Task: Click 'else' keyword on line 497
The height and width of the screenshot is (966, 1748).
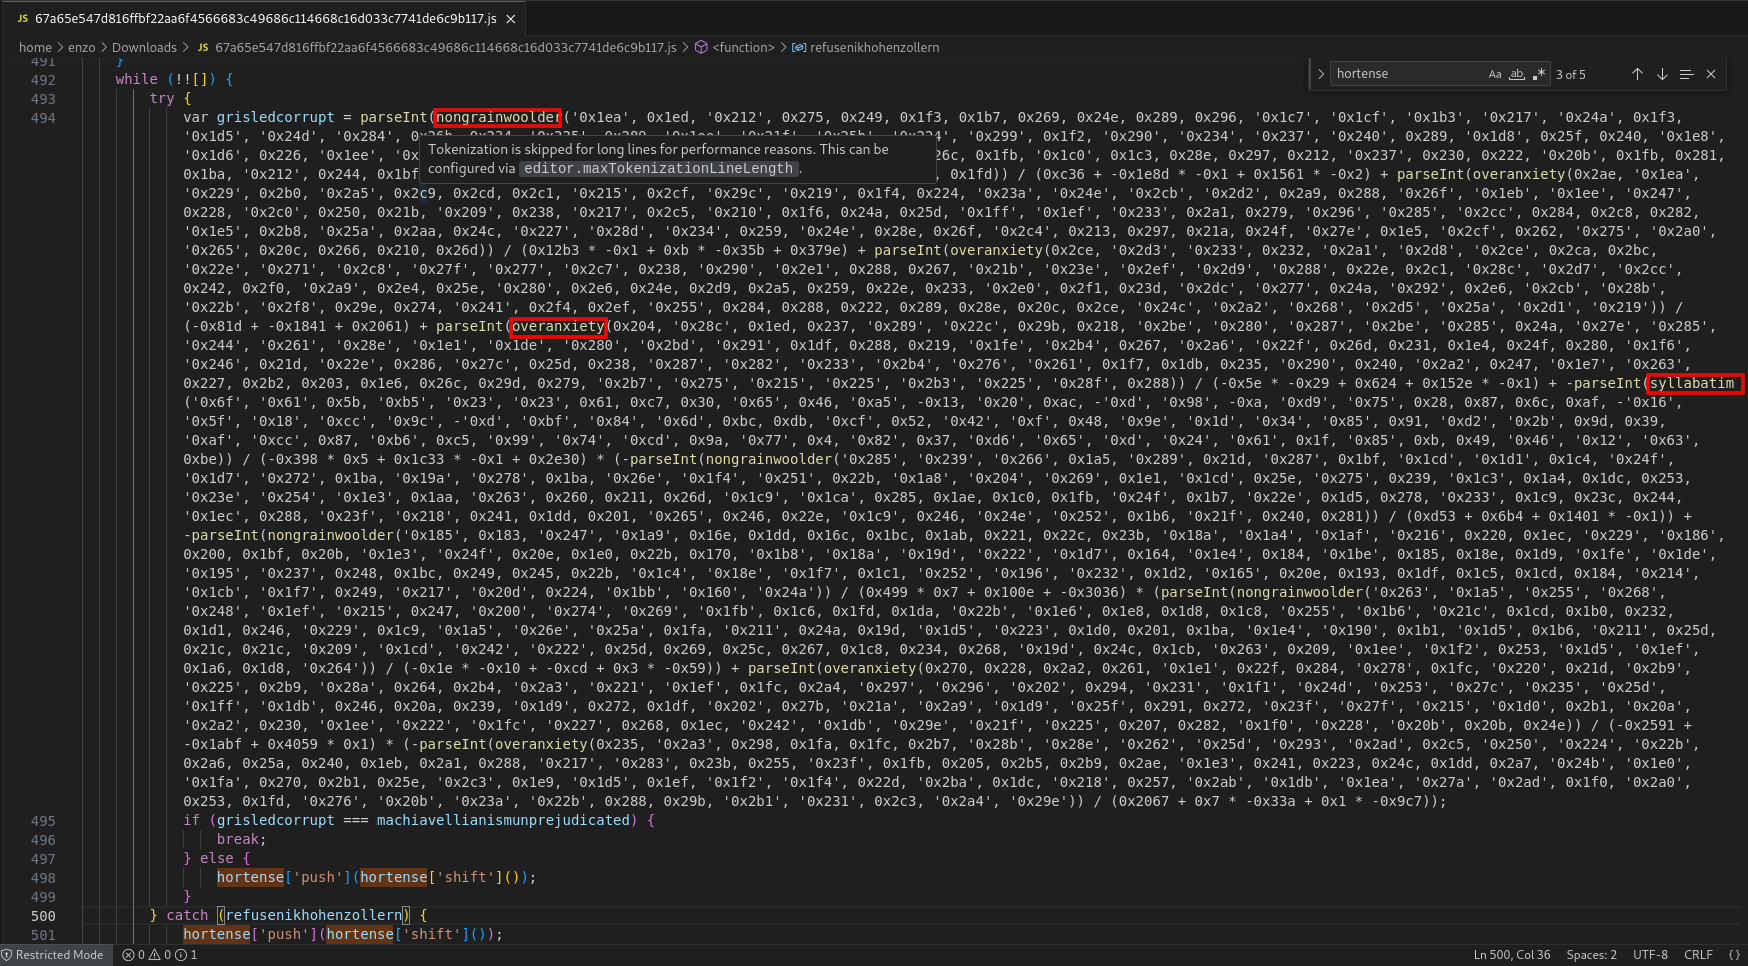Action: (x=216, y=858)
